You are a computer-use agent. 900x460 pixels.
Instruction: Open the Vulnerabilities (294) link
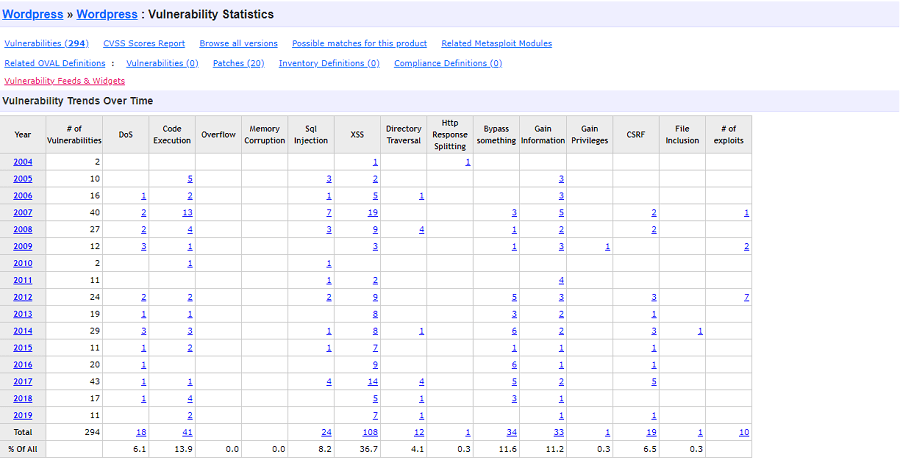coord(46,44)
